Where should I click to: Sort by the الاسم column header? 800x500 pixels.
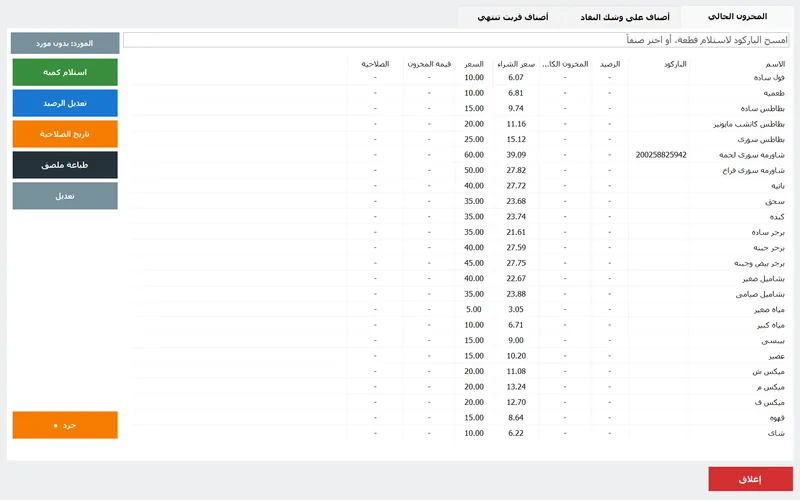775,64
